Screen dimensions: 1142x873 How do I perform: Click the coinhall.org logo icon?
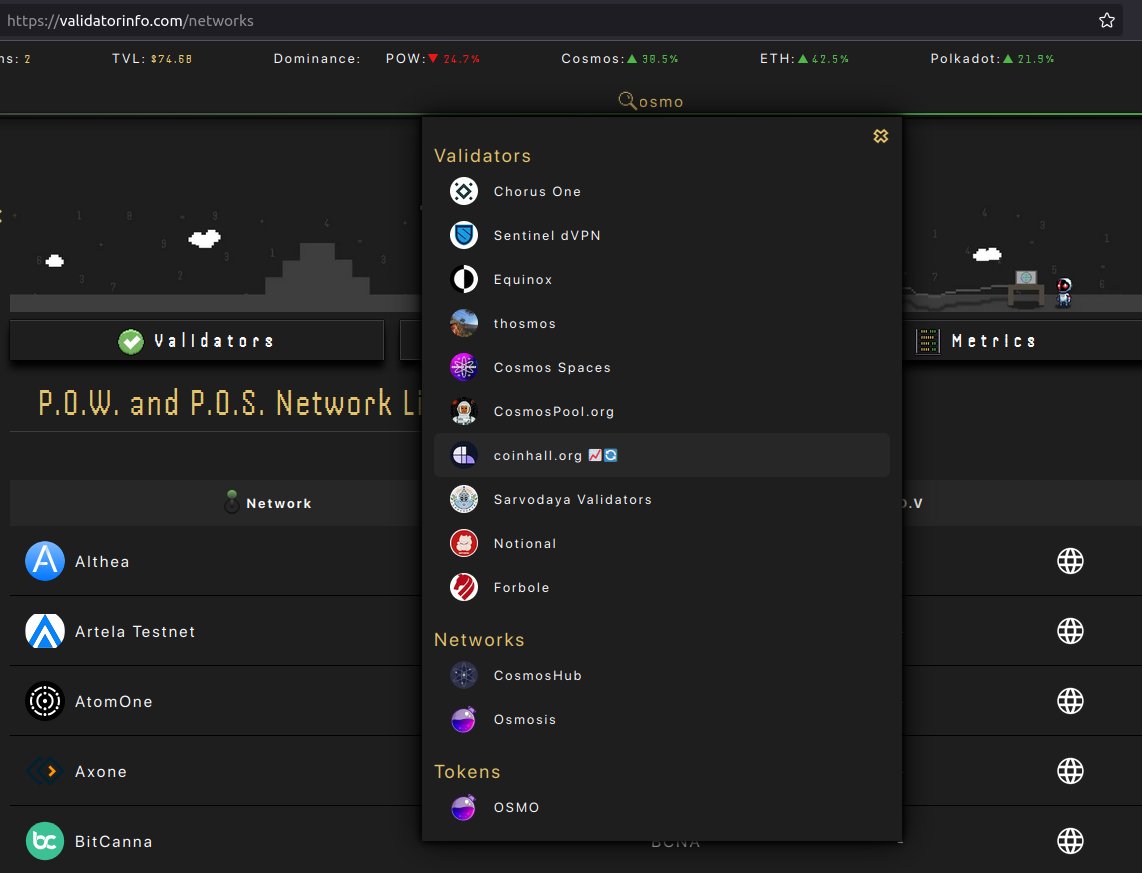pos(464,456)
